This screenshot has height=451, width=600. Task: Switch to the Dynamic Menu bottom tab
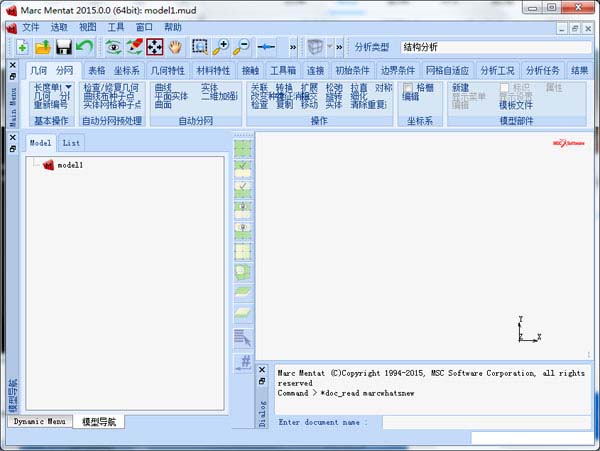click(x=39, y=422)
